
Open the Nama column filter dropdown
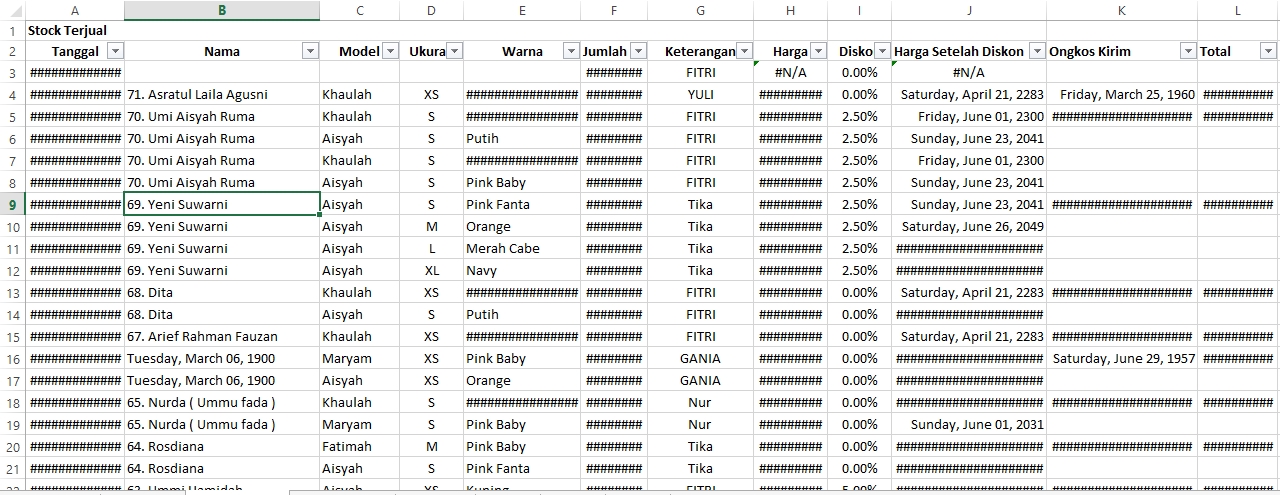310,51
